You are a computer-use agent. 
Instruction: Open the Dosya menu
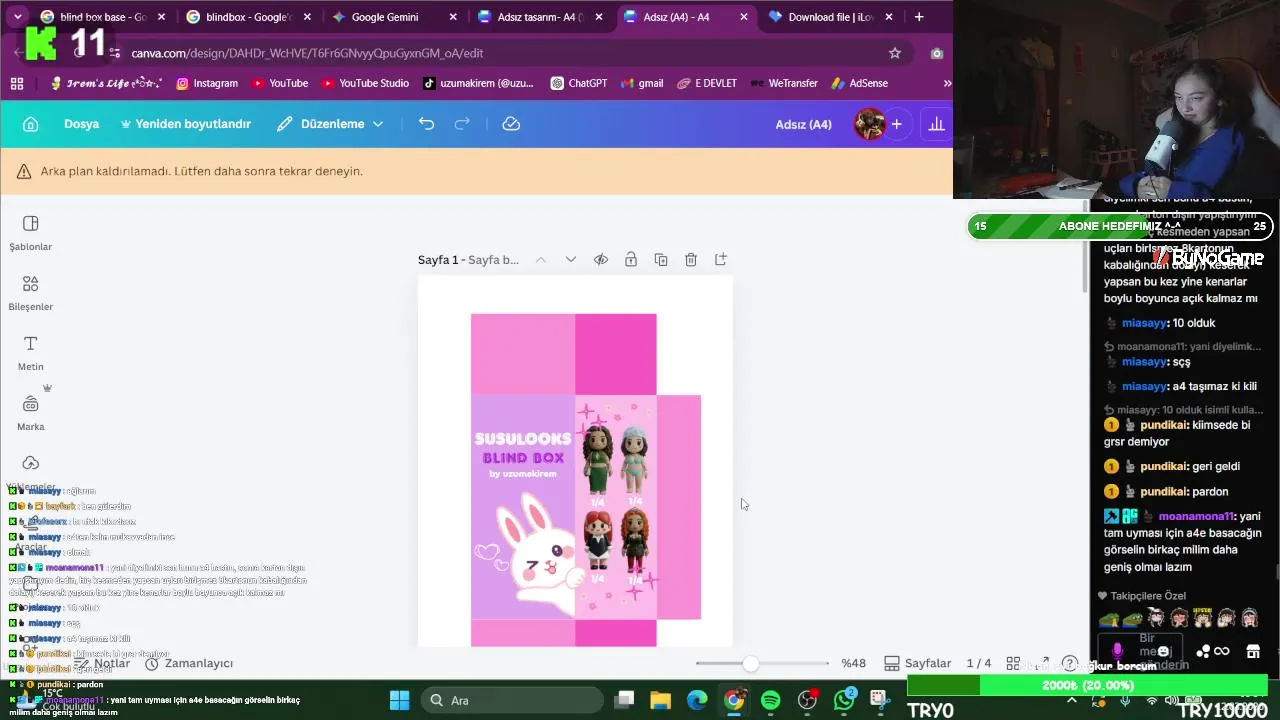81,124
